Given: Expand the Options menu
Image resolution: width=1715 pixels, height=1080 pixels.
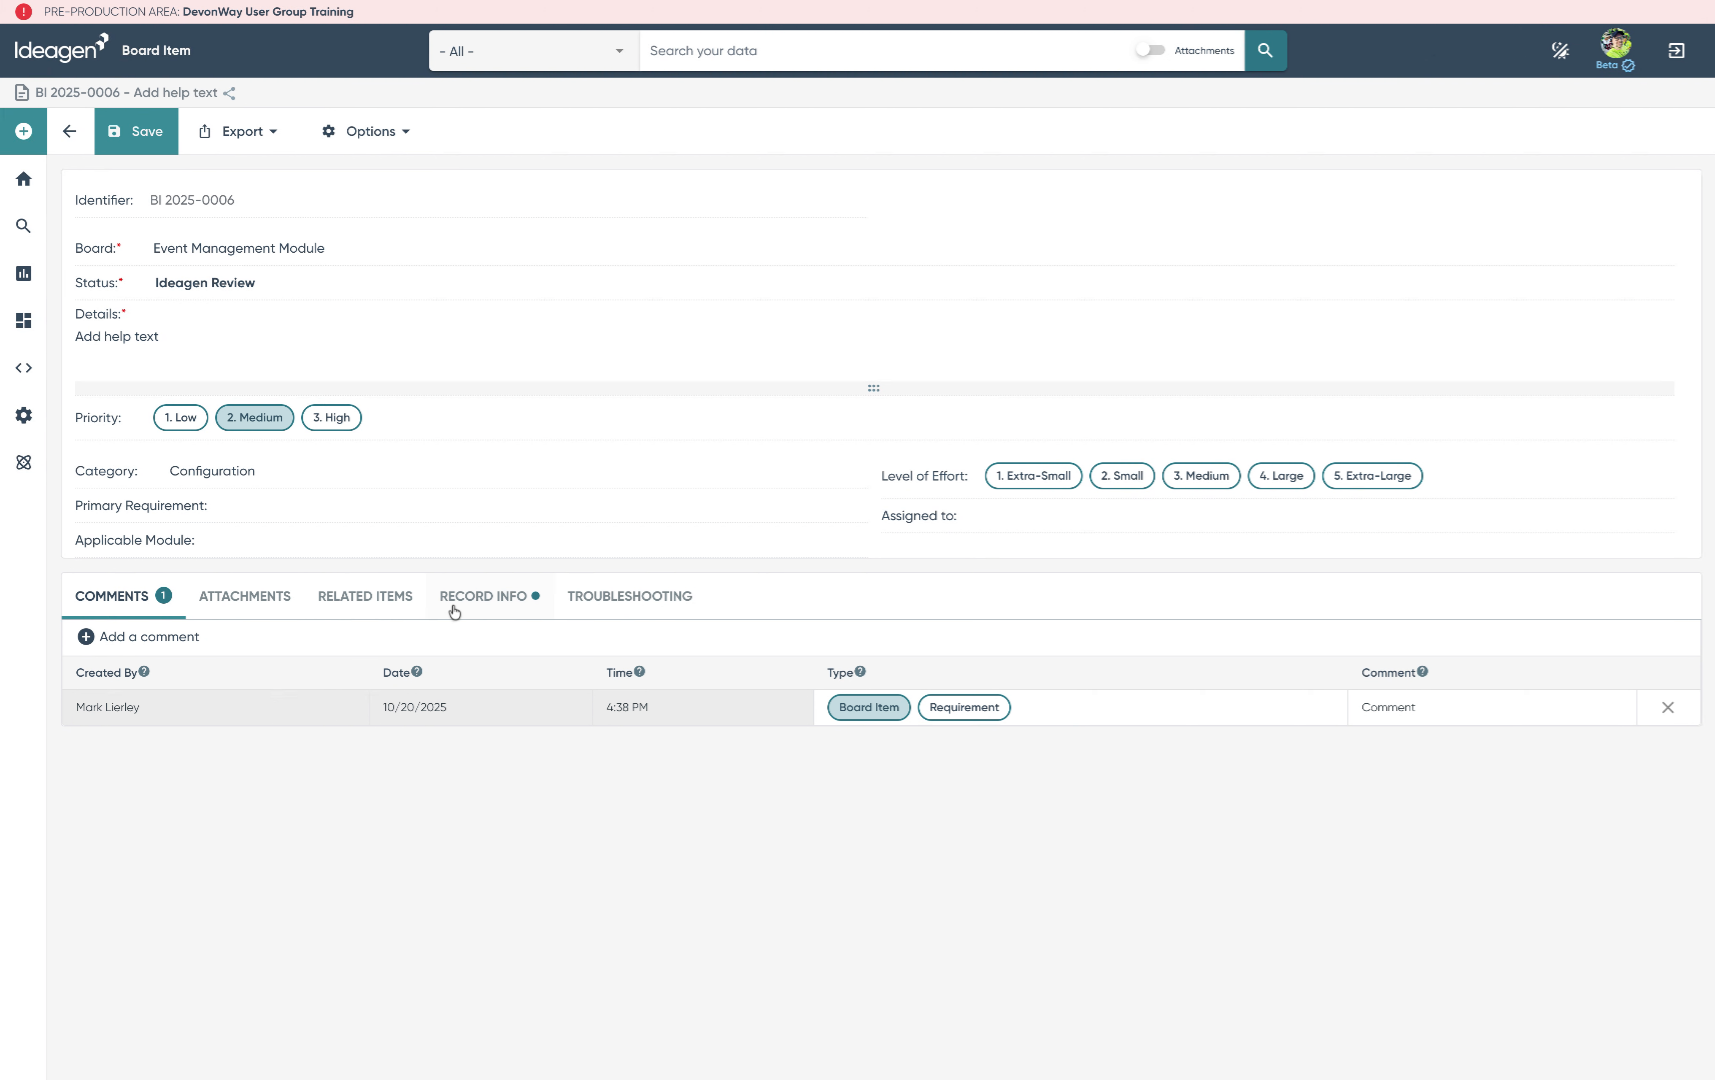Looking at the screenshot, I should pos(366,131).
